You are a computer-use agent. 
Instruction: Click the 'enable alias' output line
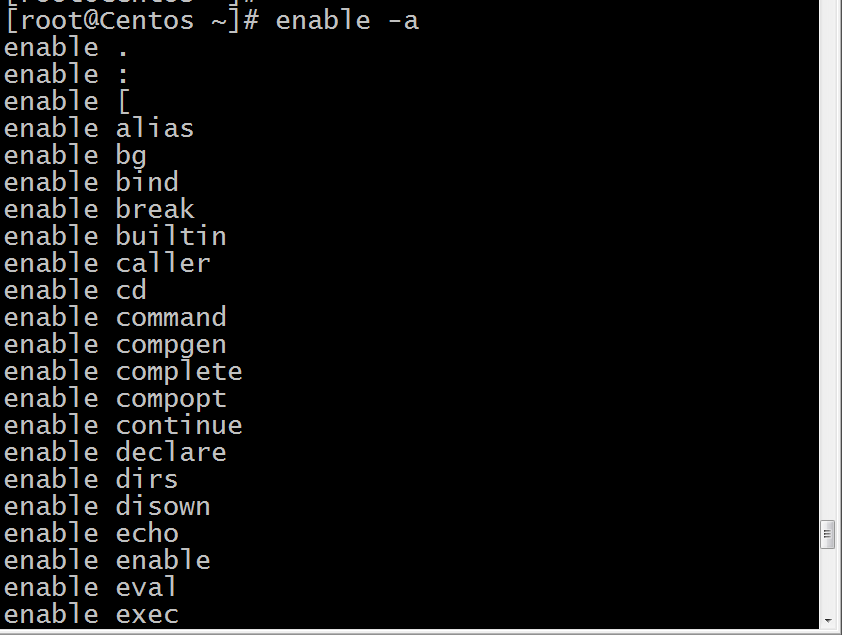[x=99, y=129]
